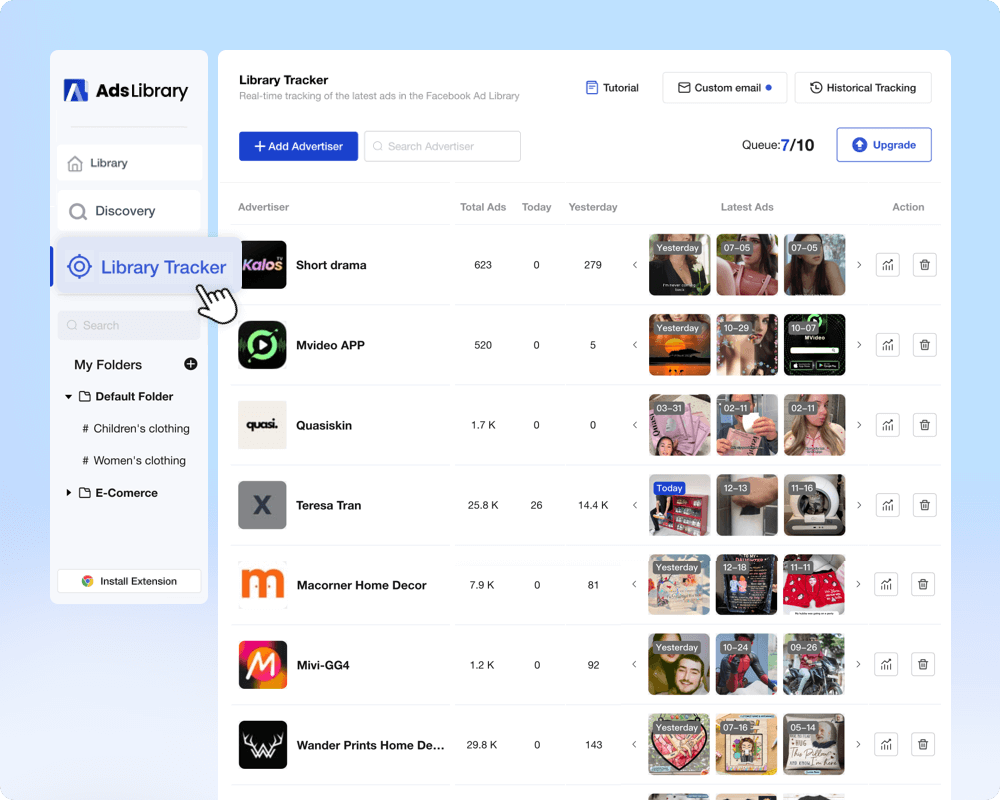Open Custom email settings
This screenshot has width=1000, height=800.
pyautogui.click(x=724, y=88)
